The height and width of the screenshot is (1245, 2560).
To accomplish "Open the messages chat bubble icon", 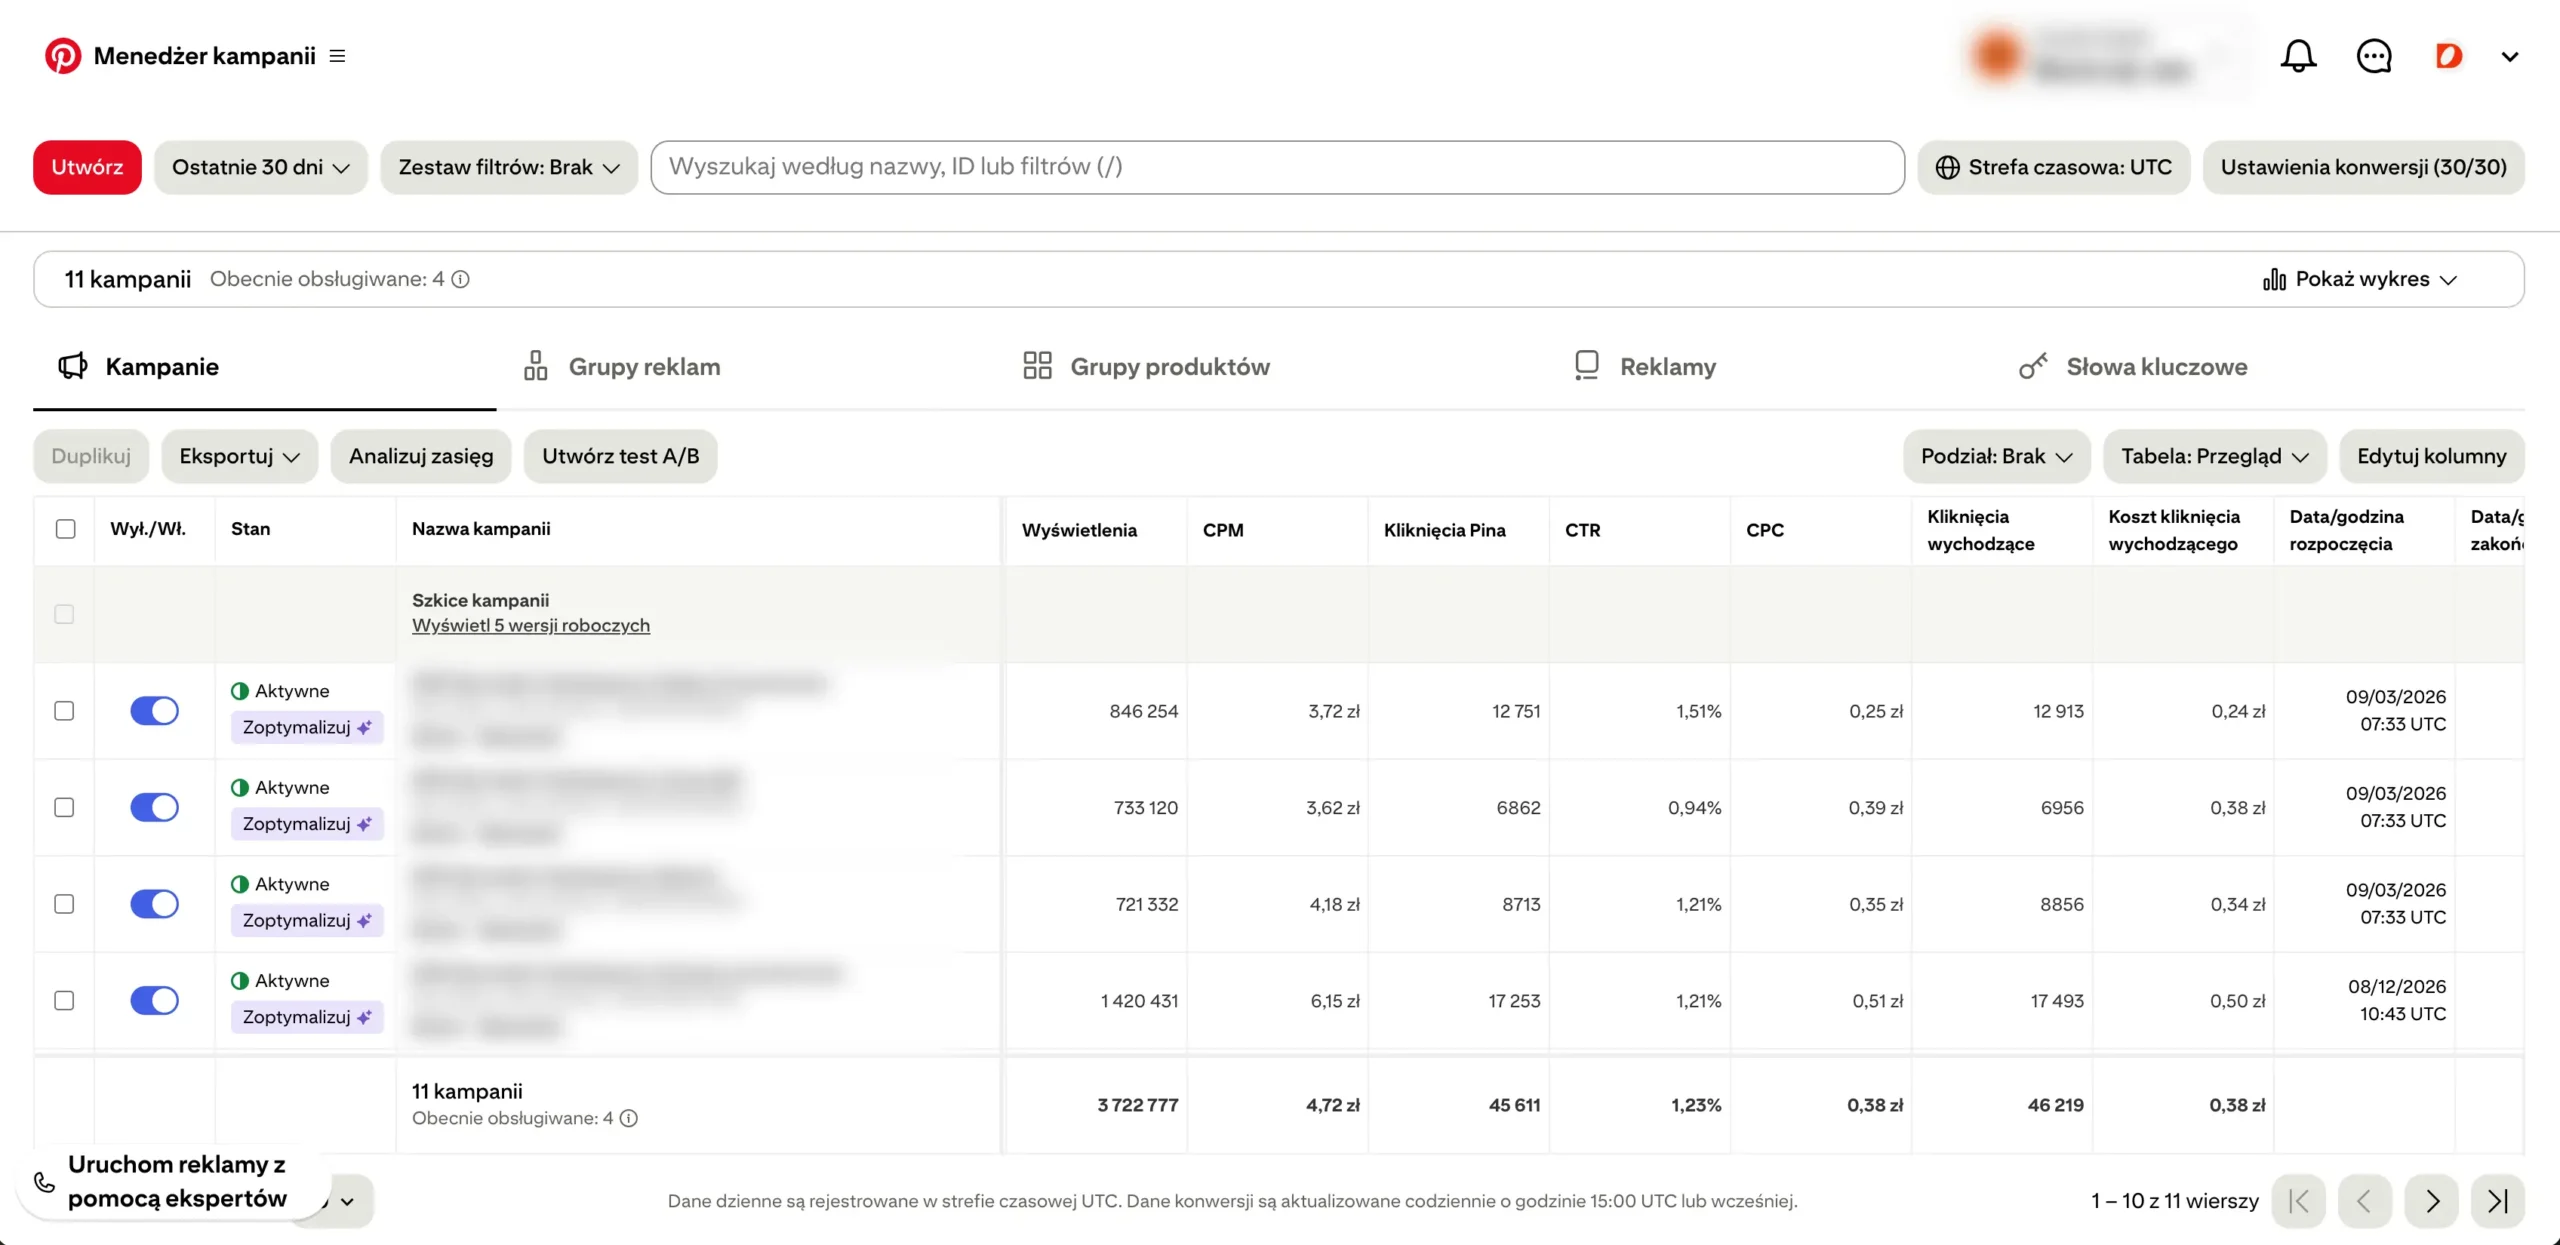I will tap(2374, 56).
